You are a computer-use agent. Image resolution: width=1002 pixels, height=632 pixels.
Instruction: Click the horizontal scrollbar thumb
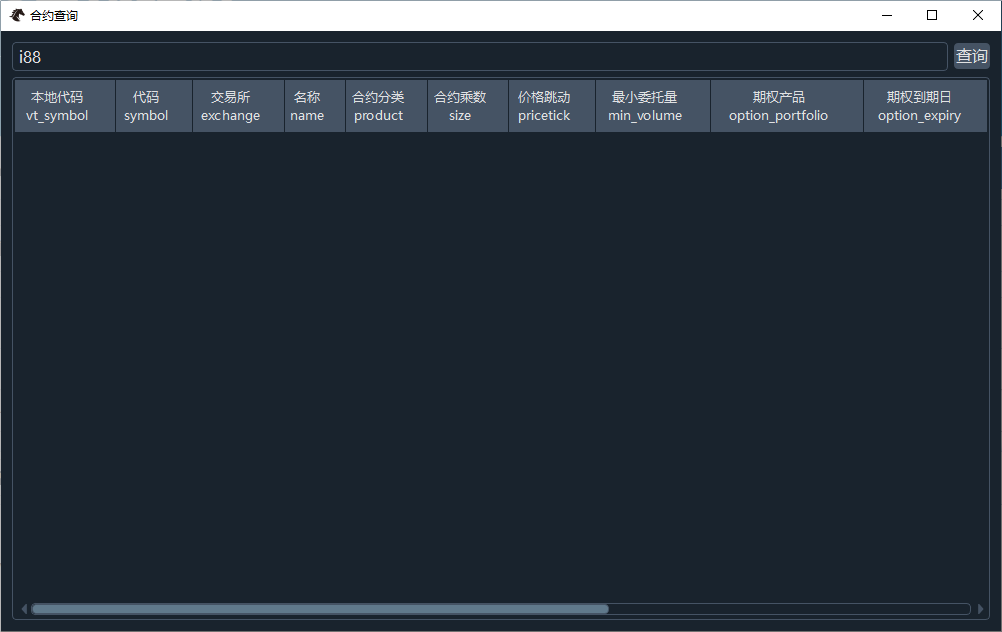(x=319, y=609)
